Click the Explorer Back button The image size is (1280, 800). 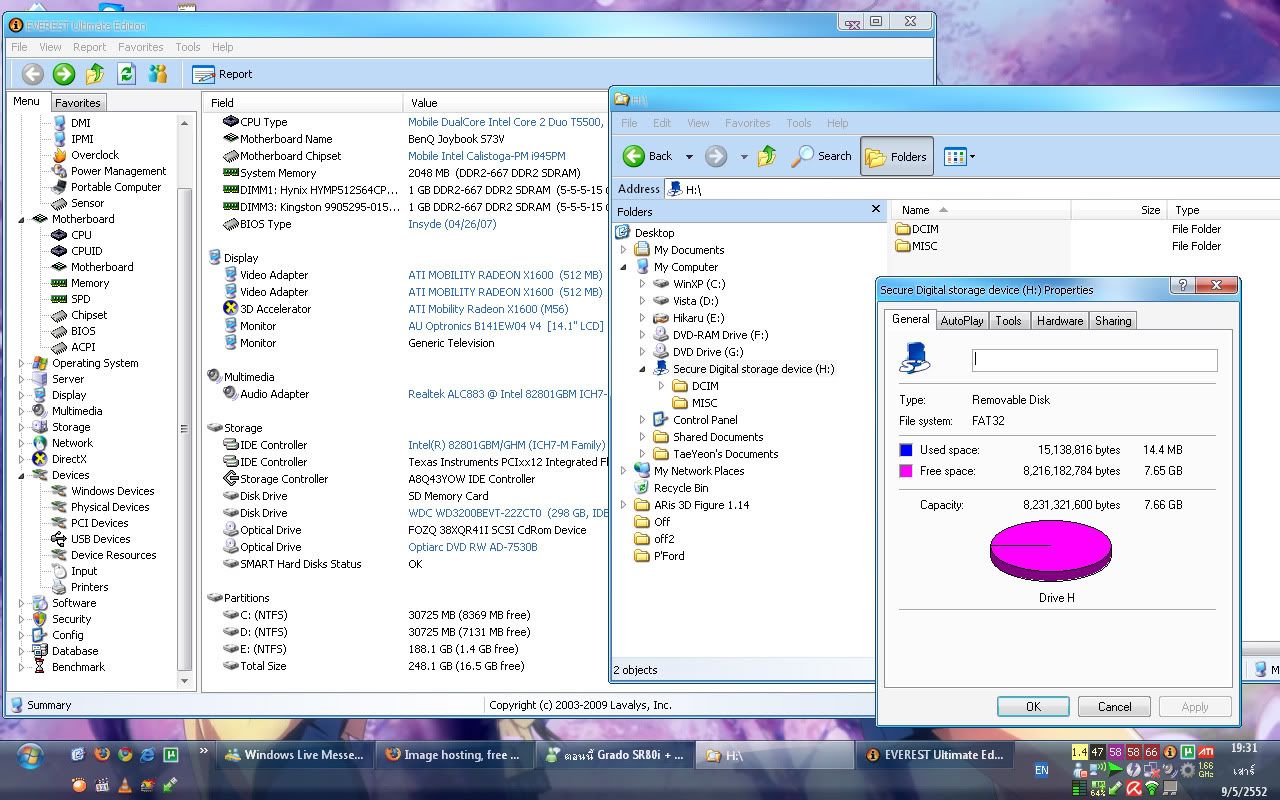point(648,157)
